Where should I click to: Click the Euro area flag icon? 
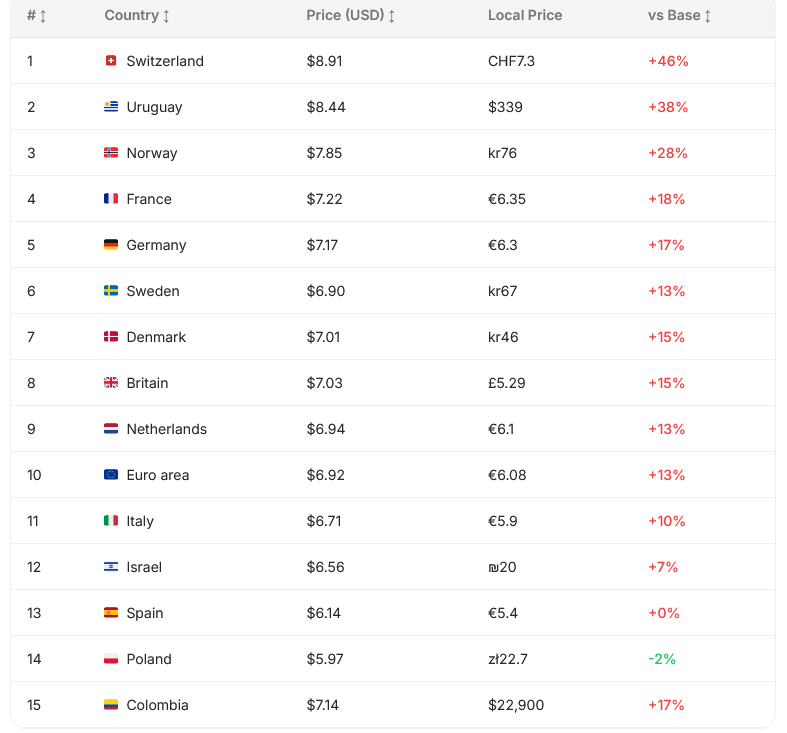click(x=111, y=474)
